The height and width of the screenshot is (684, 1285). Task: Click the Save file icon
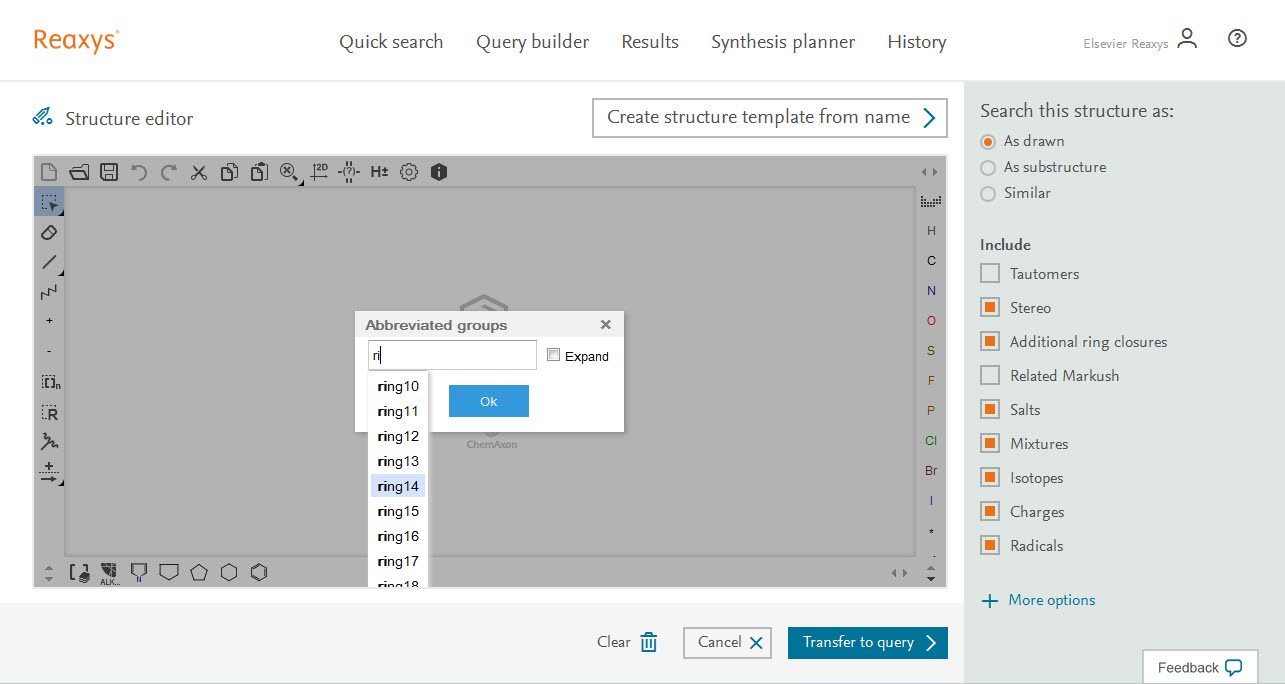pos(108,172)
